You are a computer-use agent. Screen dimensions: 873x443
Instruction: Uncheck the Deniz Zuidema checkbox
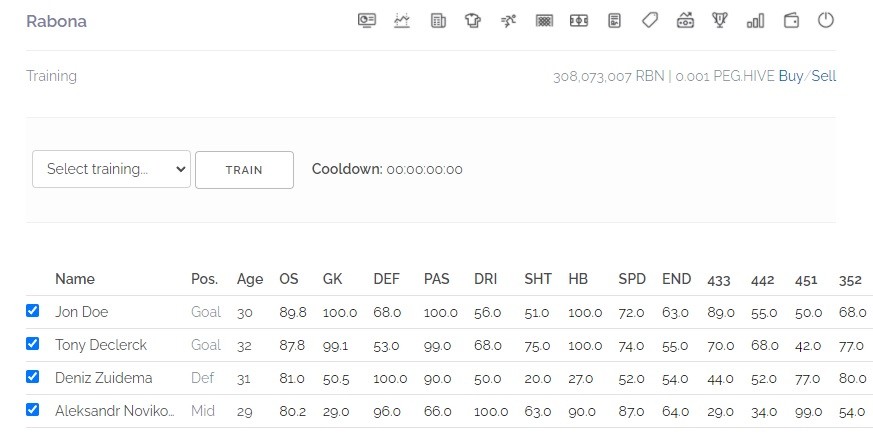tap(32, 377)
